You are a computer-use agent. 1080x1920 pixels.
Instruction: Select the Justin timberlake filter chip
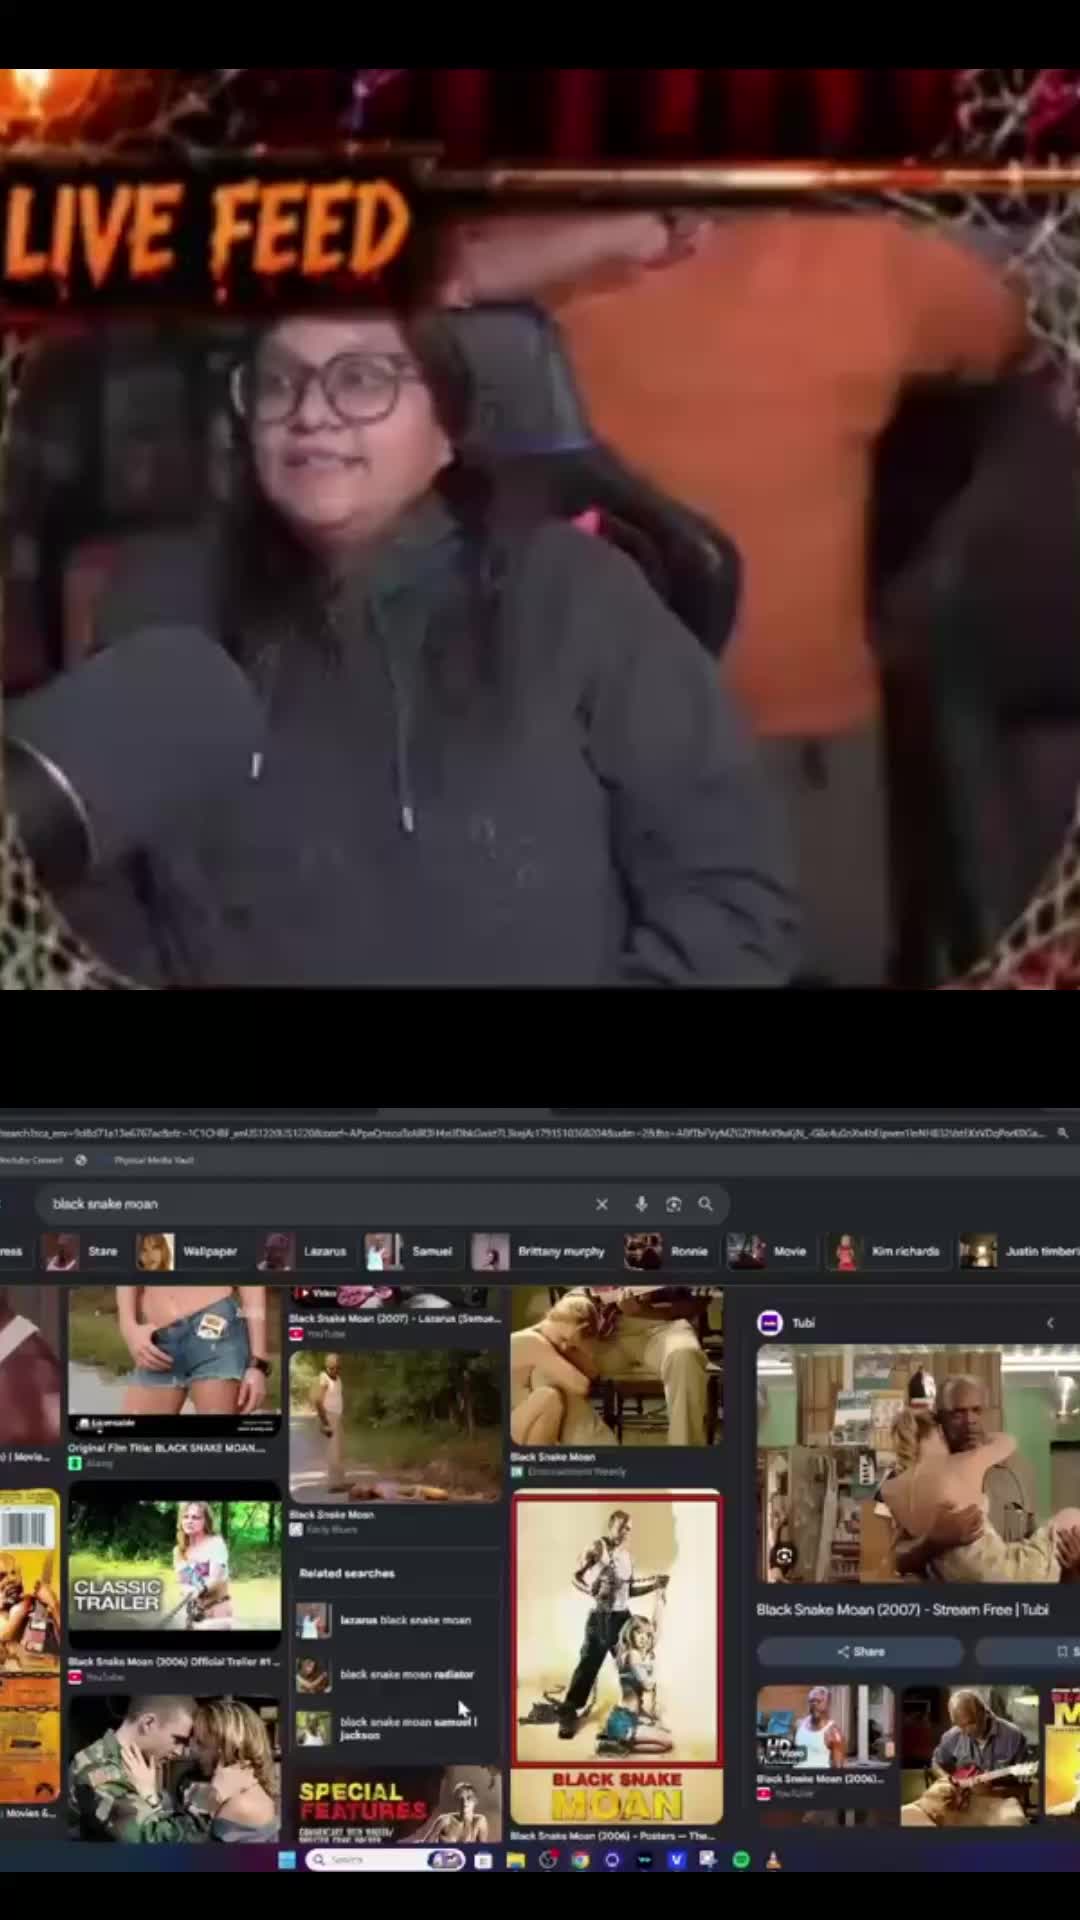point(1018,1251)
